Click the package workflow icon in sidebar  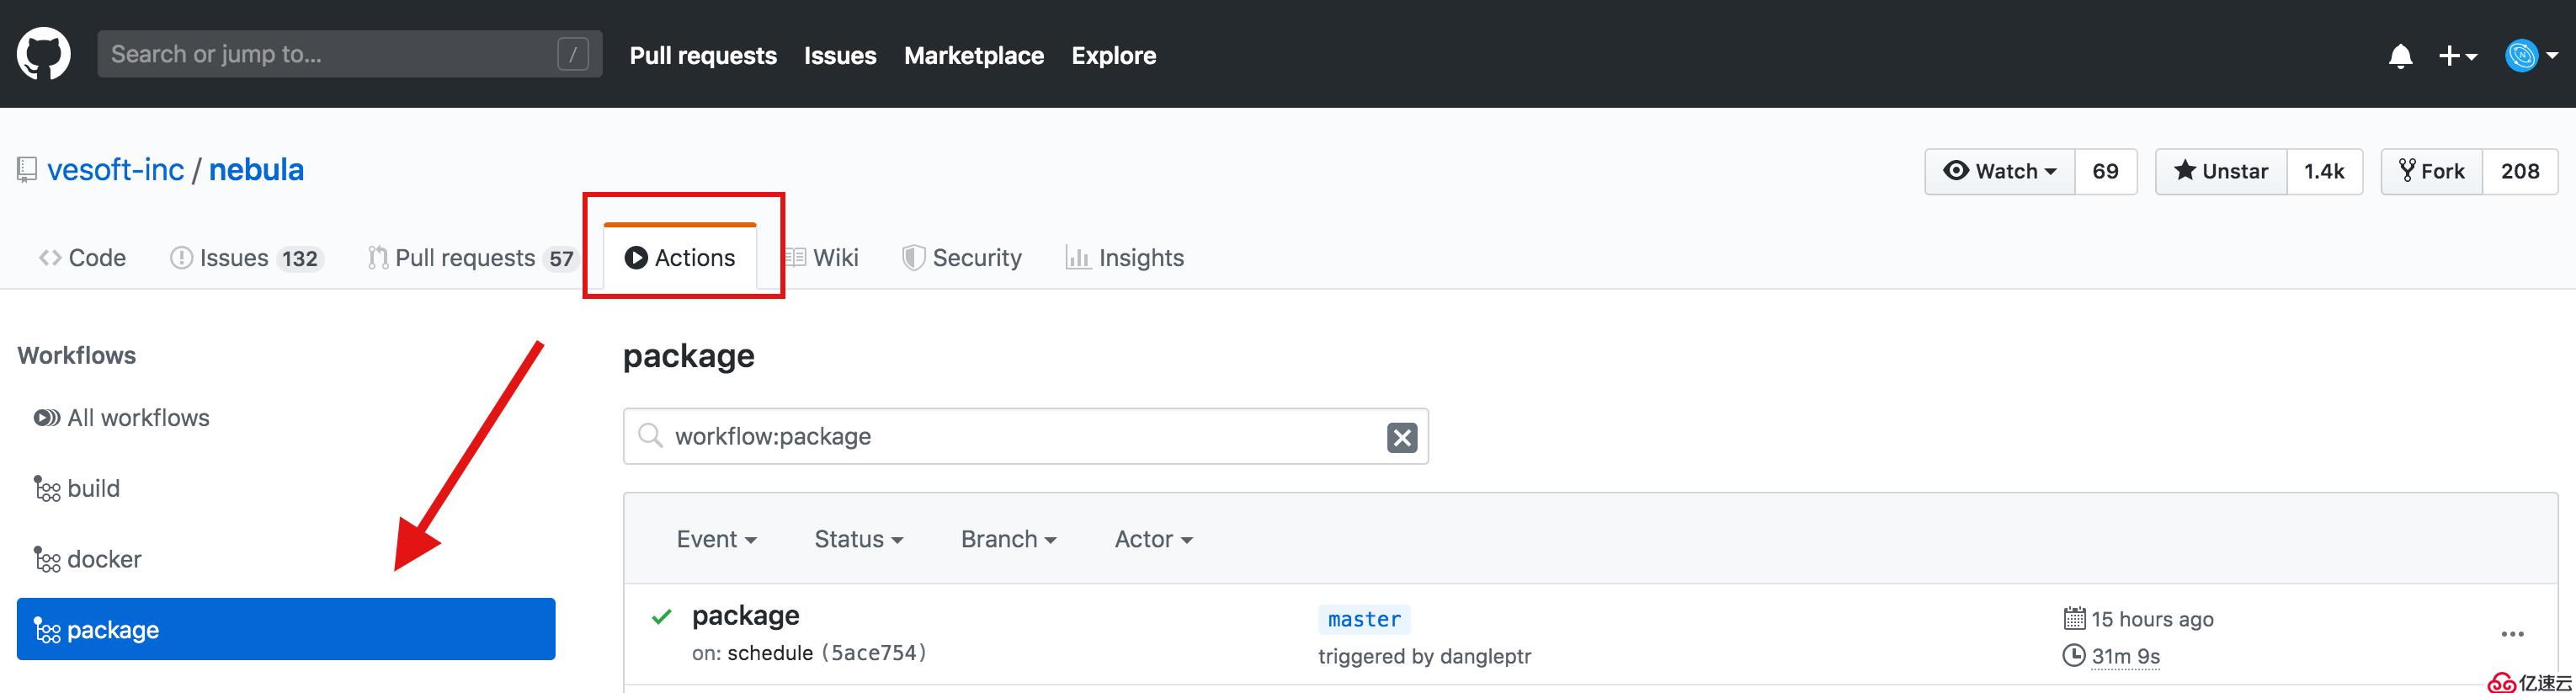[47, 630]
